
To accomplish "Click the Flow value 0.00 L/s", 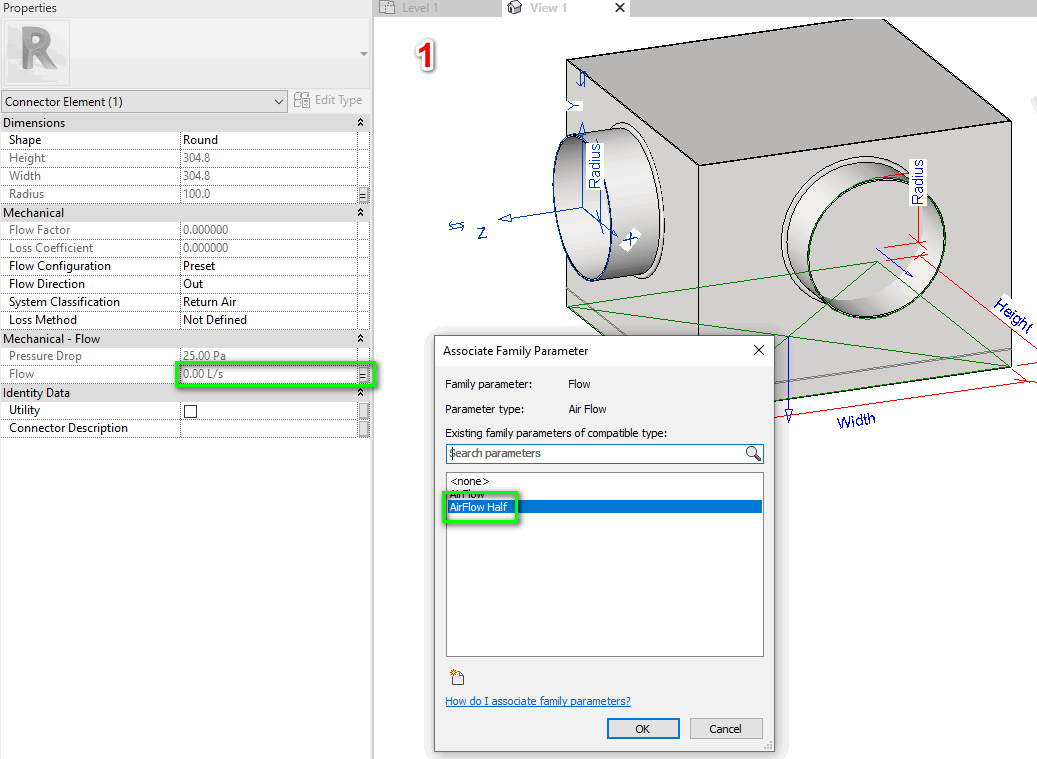I will click(269, 374).
